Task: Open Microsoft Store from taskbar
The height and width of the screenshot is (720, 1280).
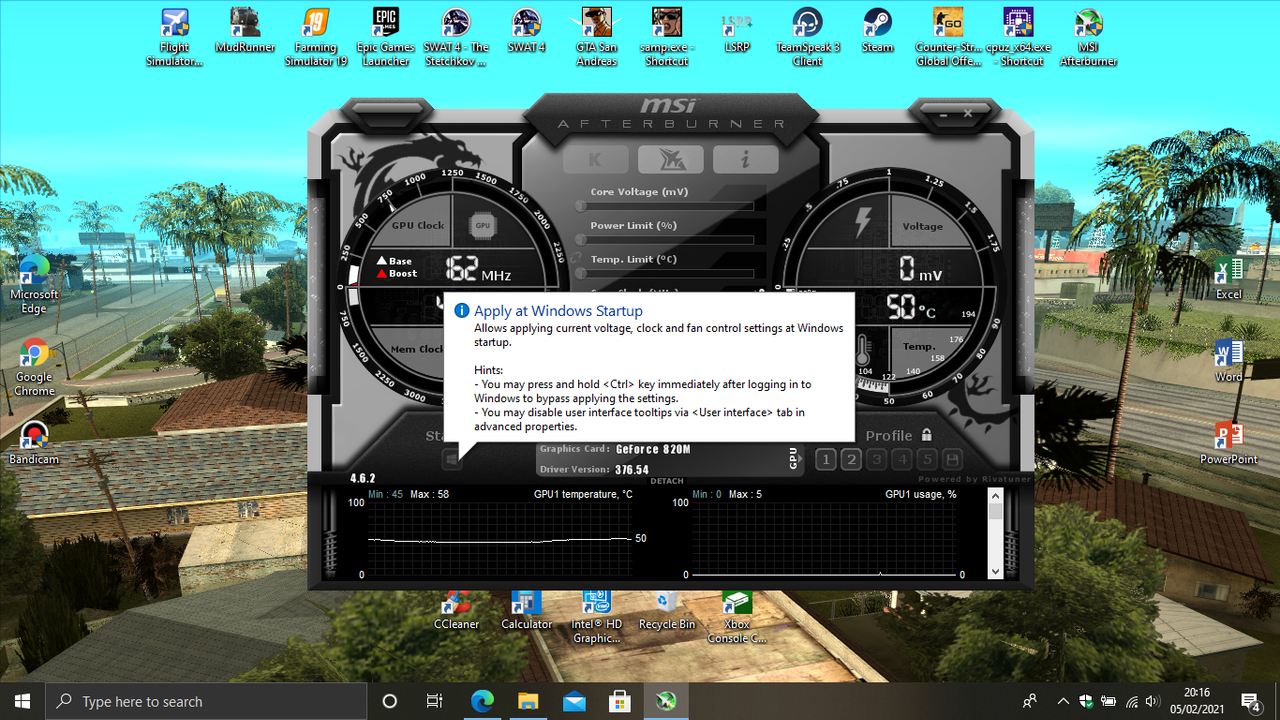Action: point(619,701)
